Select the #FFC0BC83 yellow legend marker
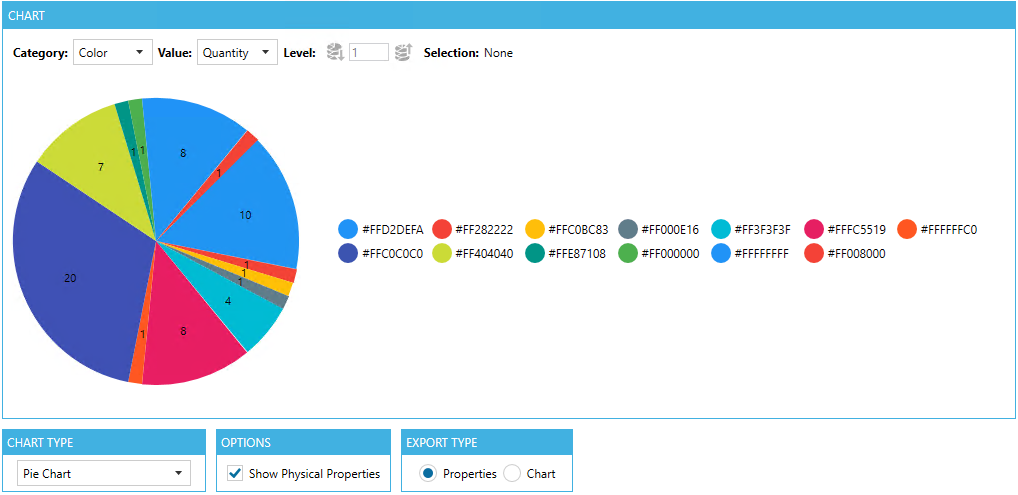 (x=535, y=229)
